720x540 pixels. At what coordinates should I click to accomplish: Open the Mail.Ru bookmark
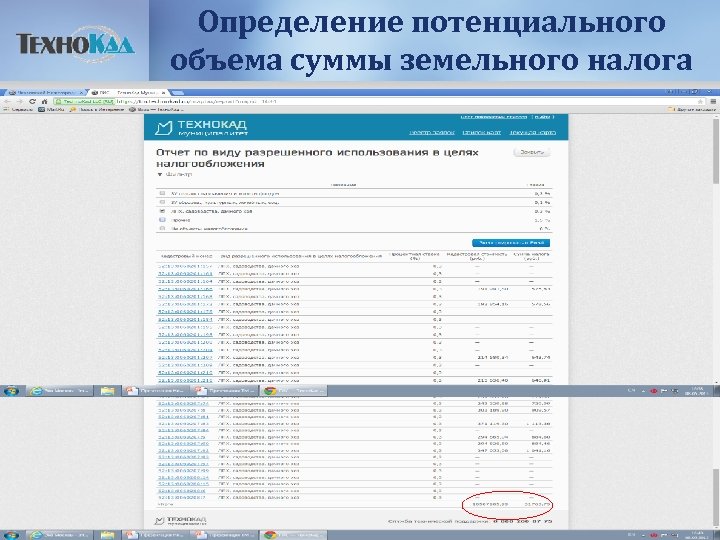click(51, 110)
